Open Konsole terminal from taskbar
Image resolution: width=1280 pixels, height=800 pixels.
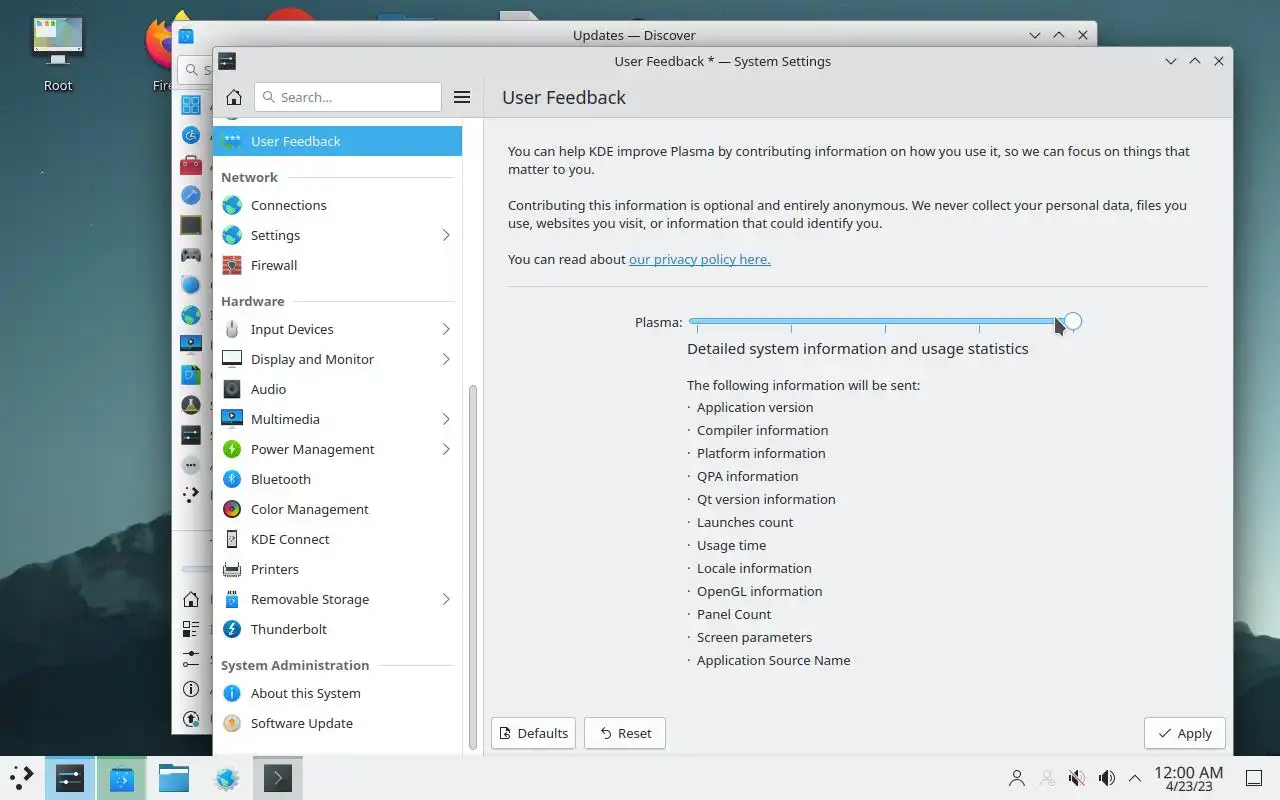click(278, 777)
